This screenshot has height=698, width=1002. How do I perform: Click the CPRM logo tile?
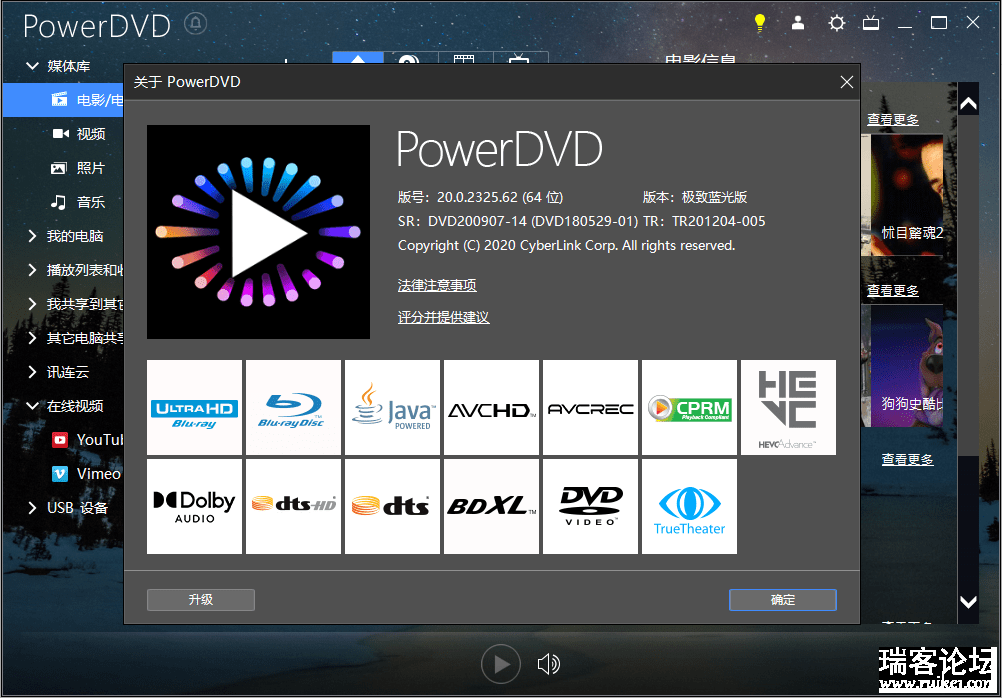pyautogui.click(x=690, y=407)
